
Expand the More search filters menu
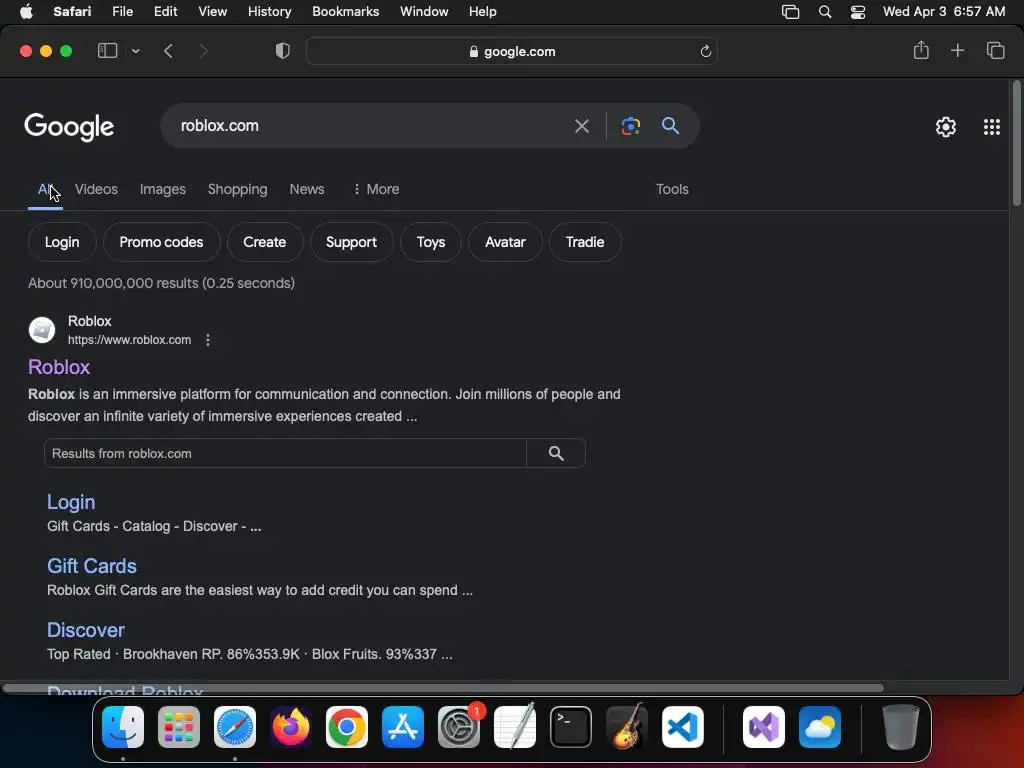(376, 189)
